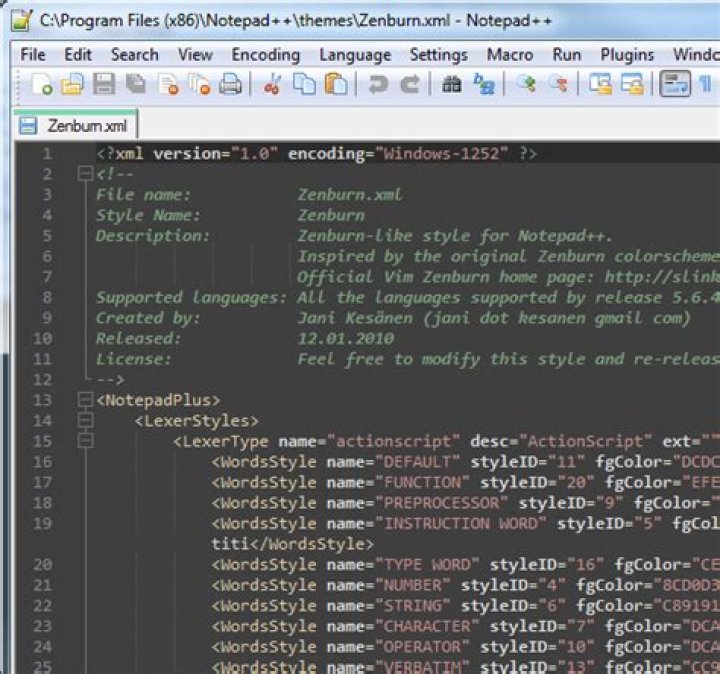The width and height of the screenshot is (720, 674).
Task: Click the Close All documents icon
Action: [200, 84]
